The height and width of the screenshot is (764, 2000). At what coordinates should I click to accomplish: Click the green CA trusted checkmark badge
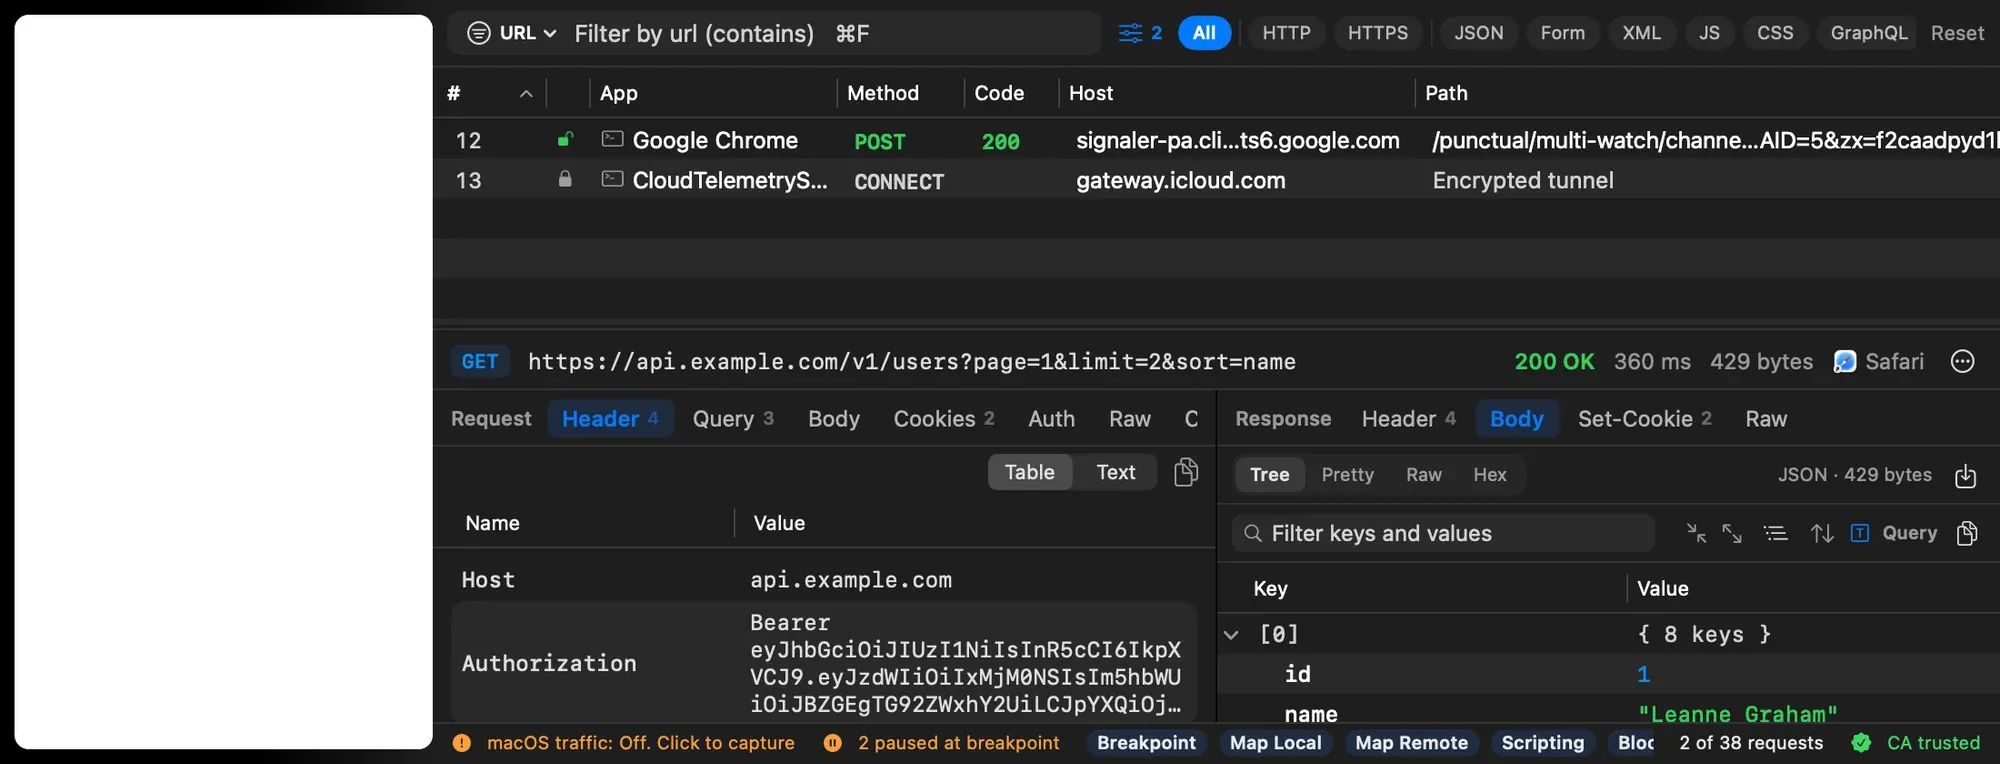point(1861,743)
